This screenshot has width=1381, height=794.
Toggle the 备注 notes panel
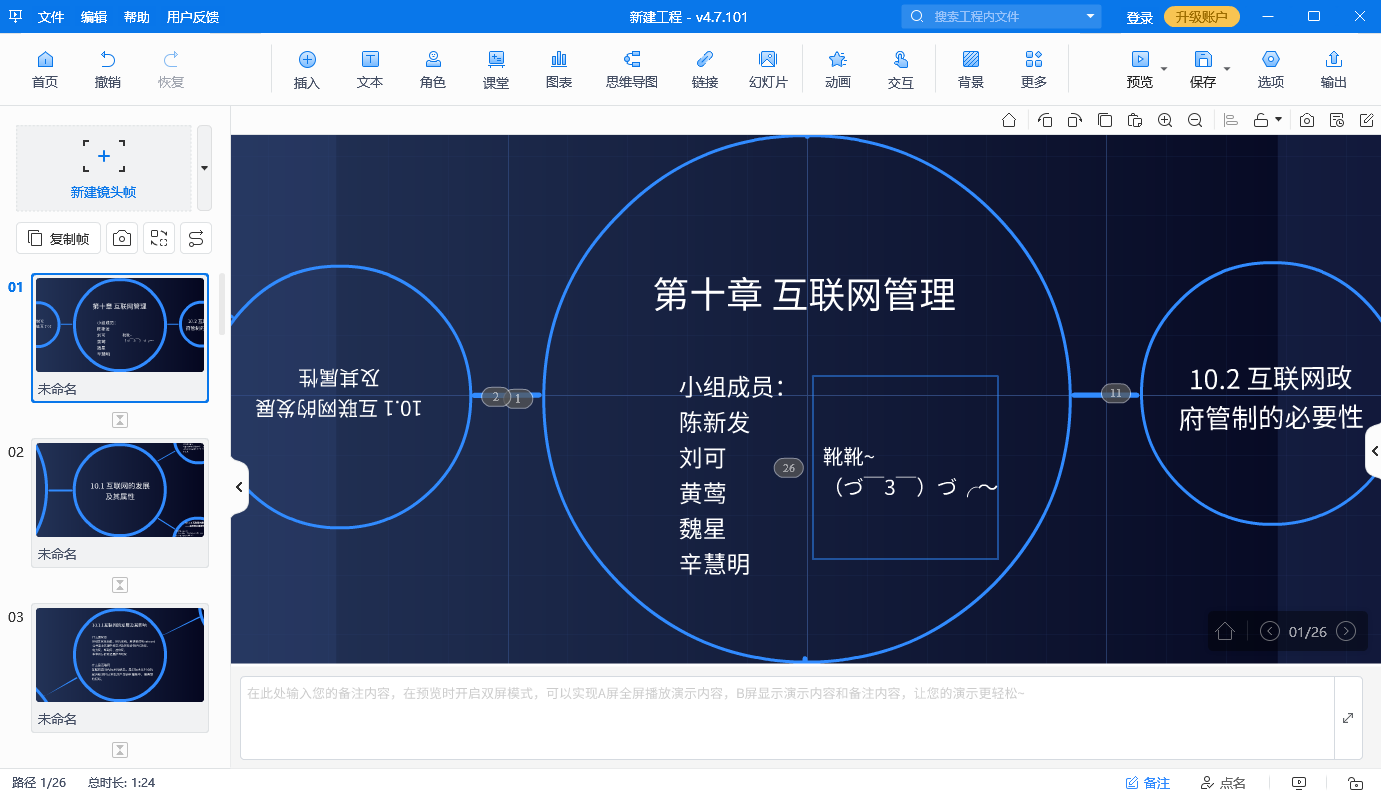point(1148,783)
